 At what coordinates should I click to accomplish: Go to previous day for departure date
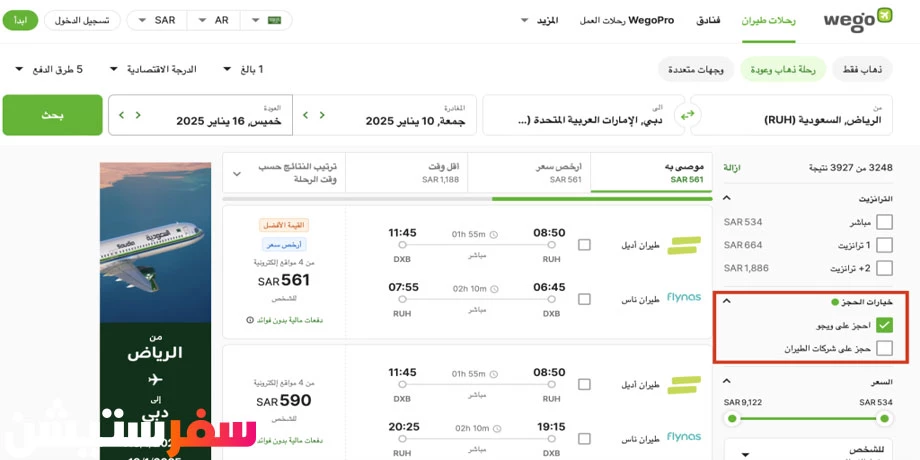322,115
